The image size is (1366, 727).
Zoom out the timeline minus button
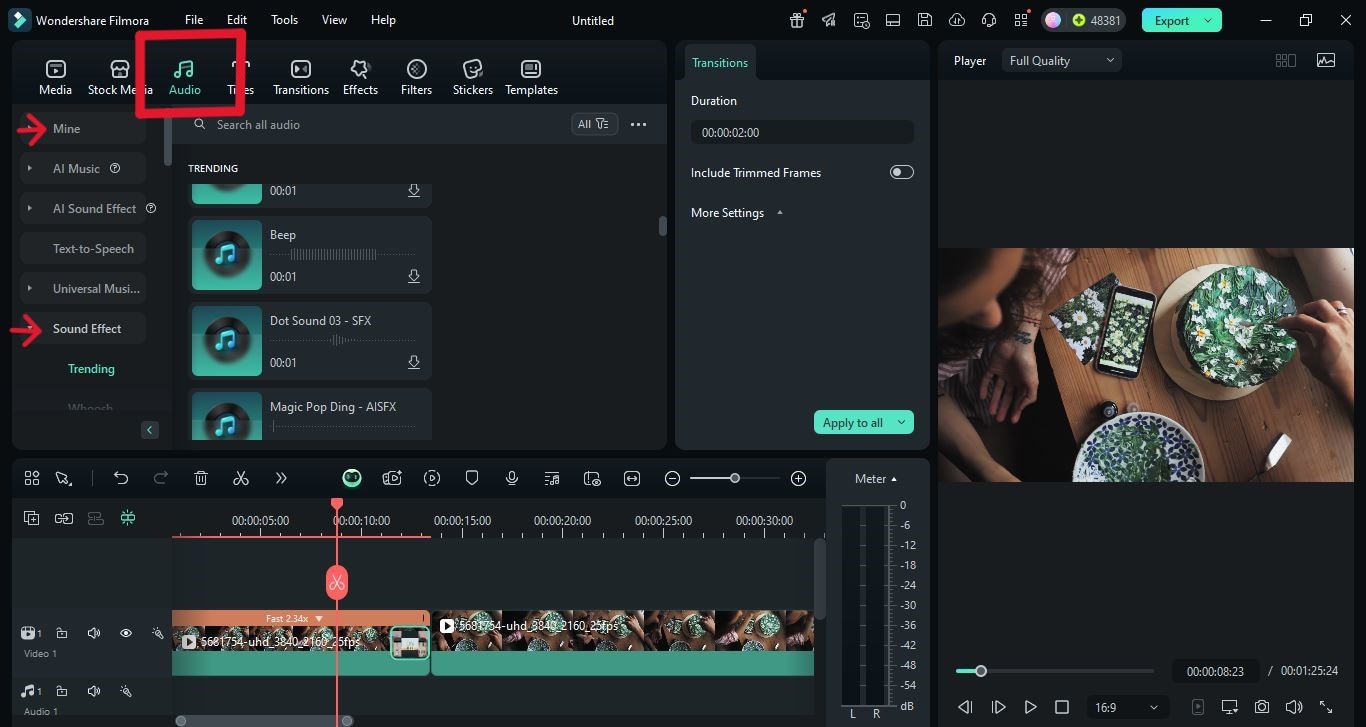672,479
